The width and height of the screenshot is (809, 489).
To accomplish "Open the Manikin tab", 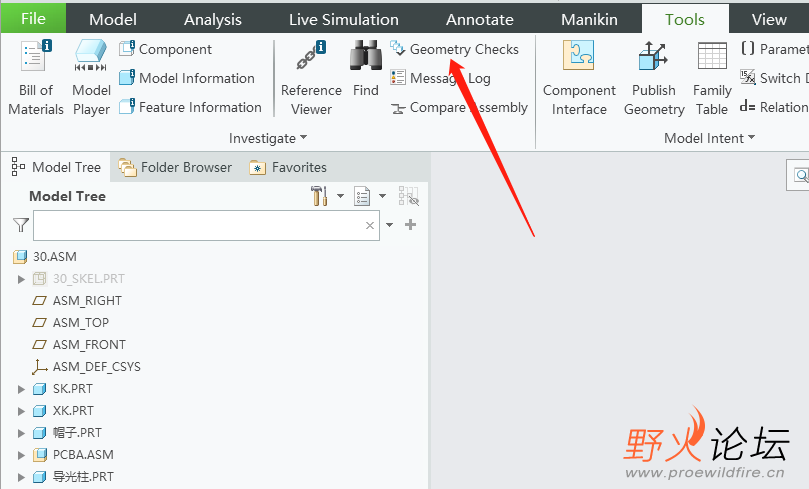I will pyautogui.click(x=589, y=19).
